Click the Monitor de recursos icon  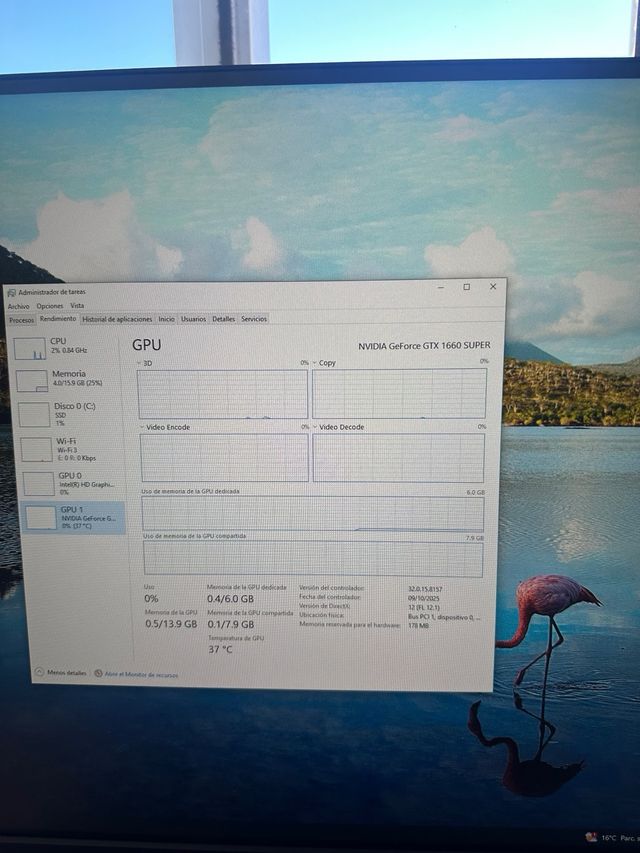(x=98, y=674)
